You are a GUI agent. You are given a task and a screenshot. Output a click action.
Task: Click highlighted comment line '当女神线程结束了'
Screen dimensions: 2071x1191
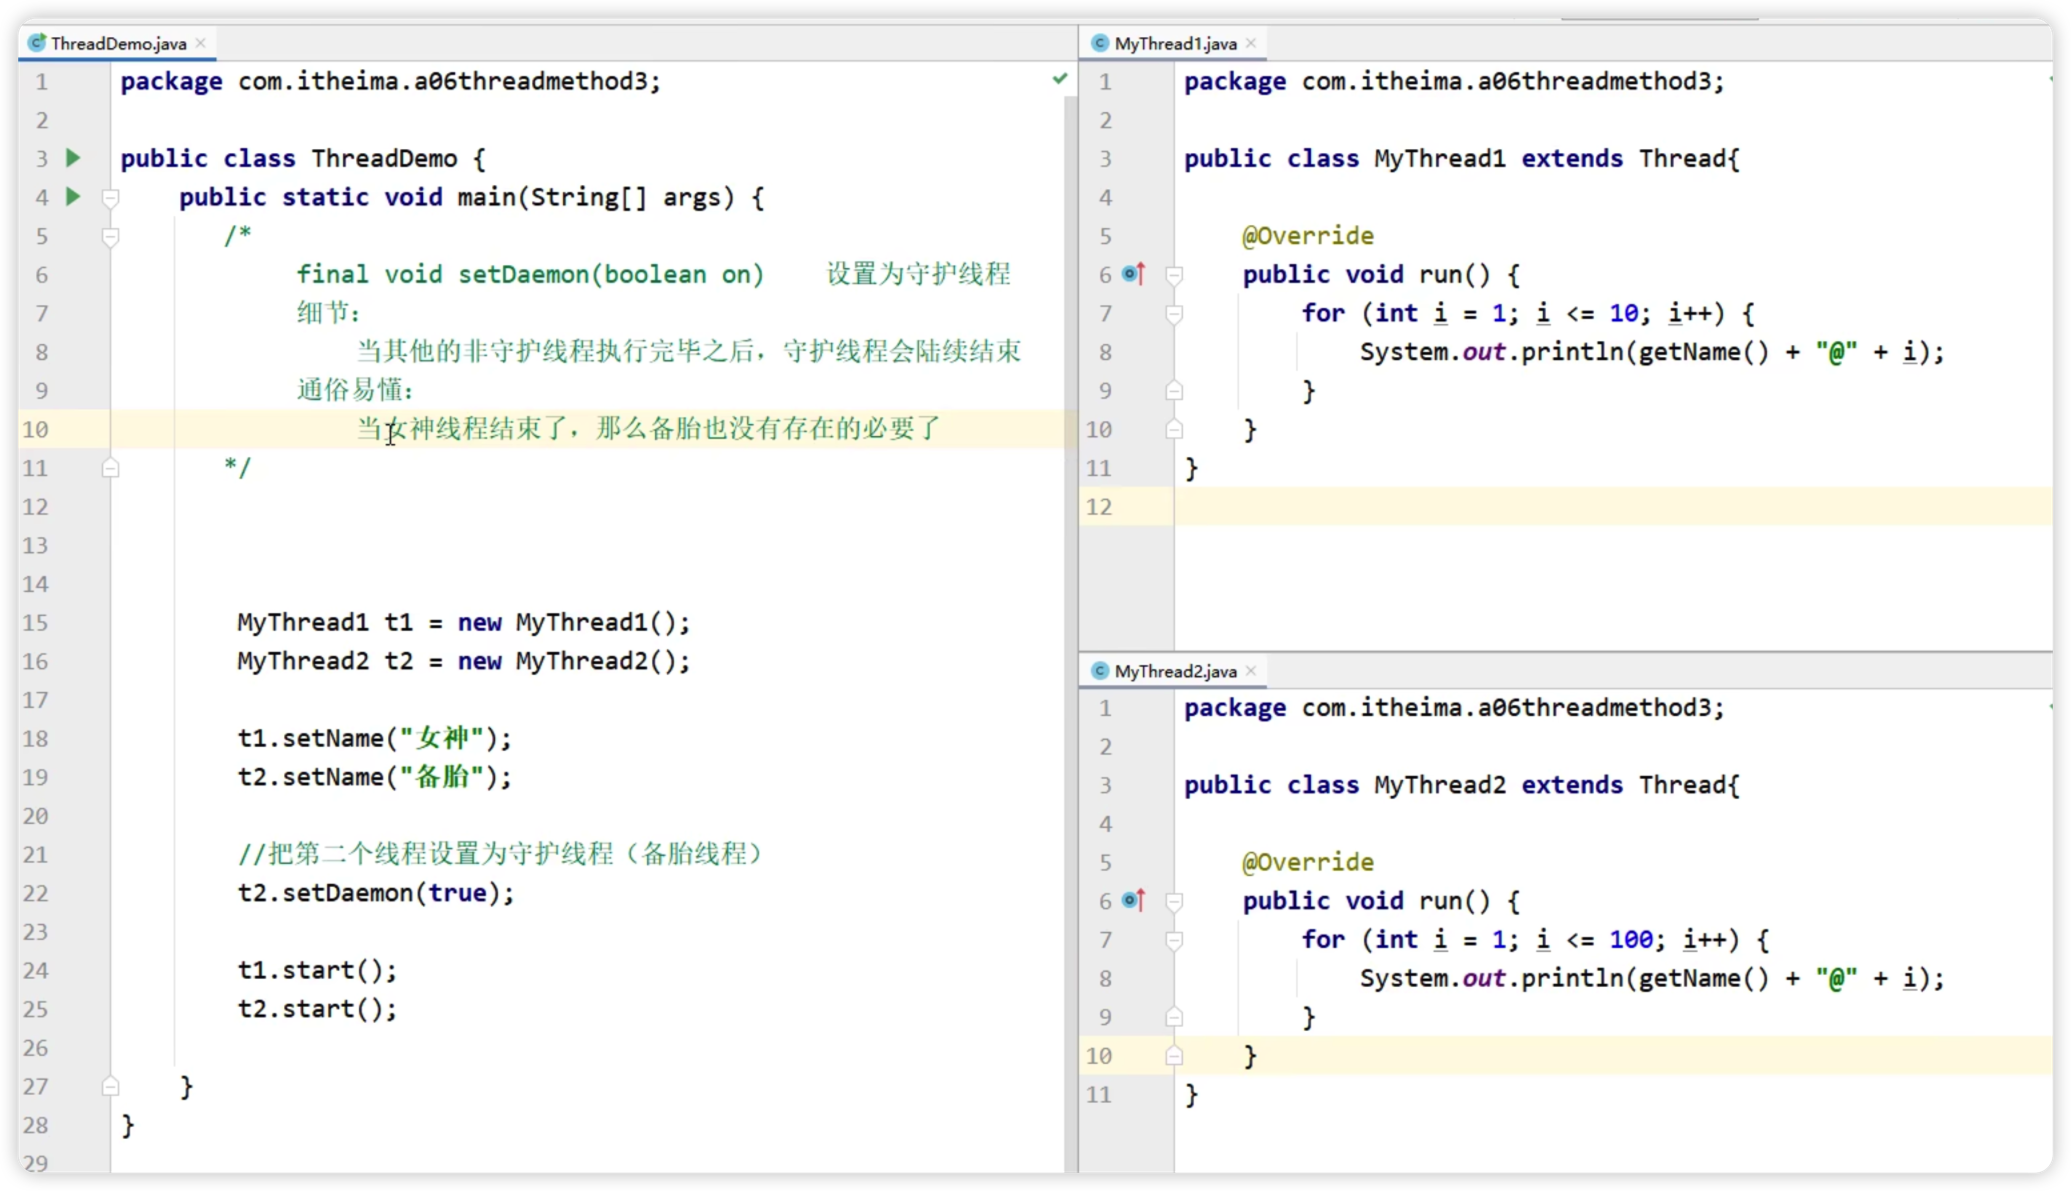(649, 429)
